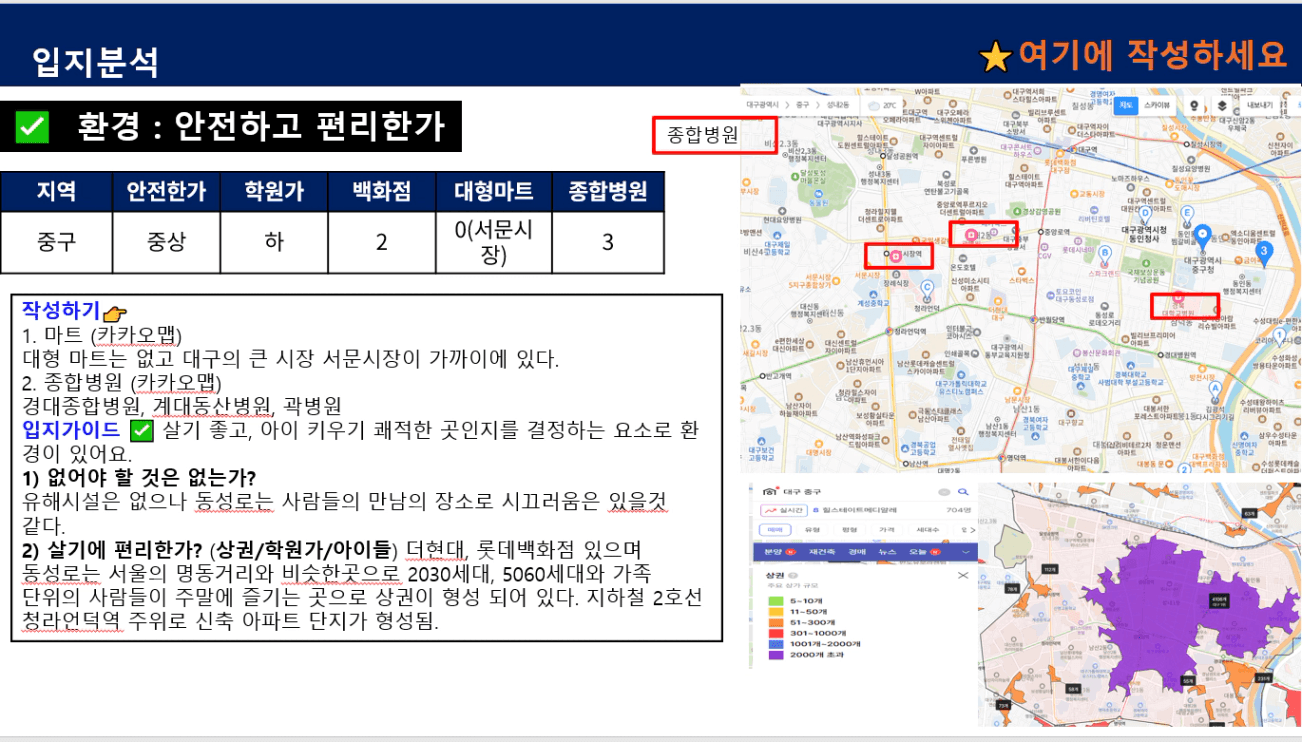Click map marker C near 청라언덕
The width and height of the screenshot is (1302, 742).
tap(927, 288)
